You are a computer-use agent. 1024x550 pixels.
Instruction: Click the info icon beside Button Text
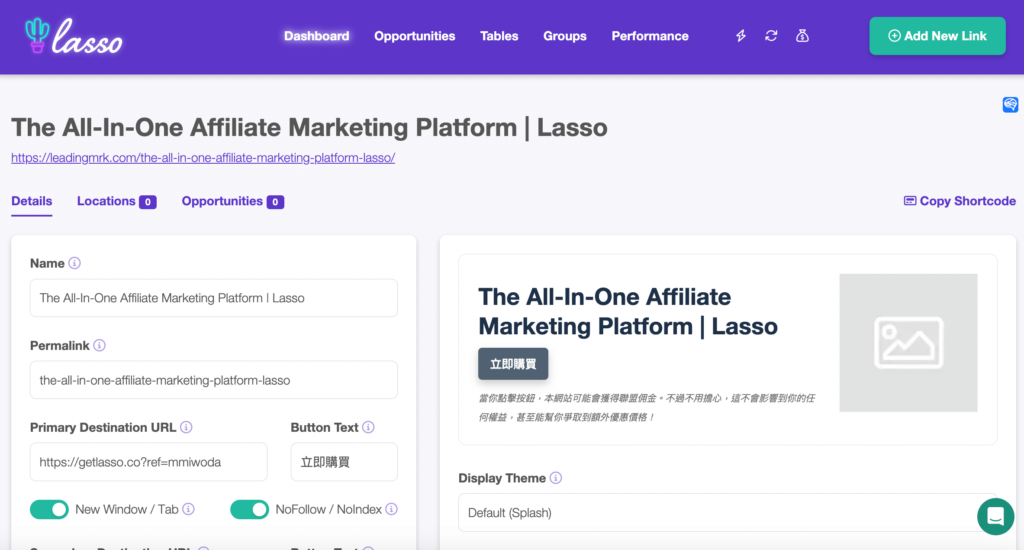point(368,427)
